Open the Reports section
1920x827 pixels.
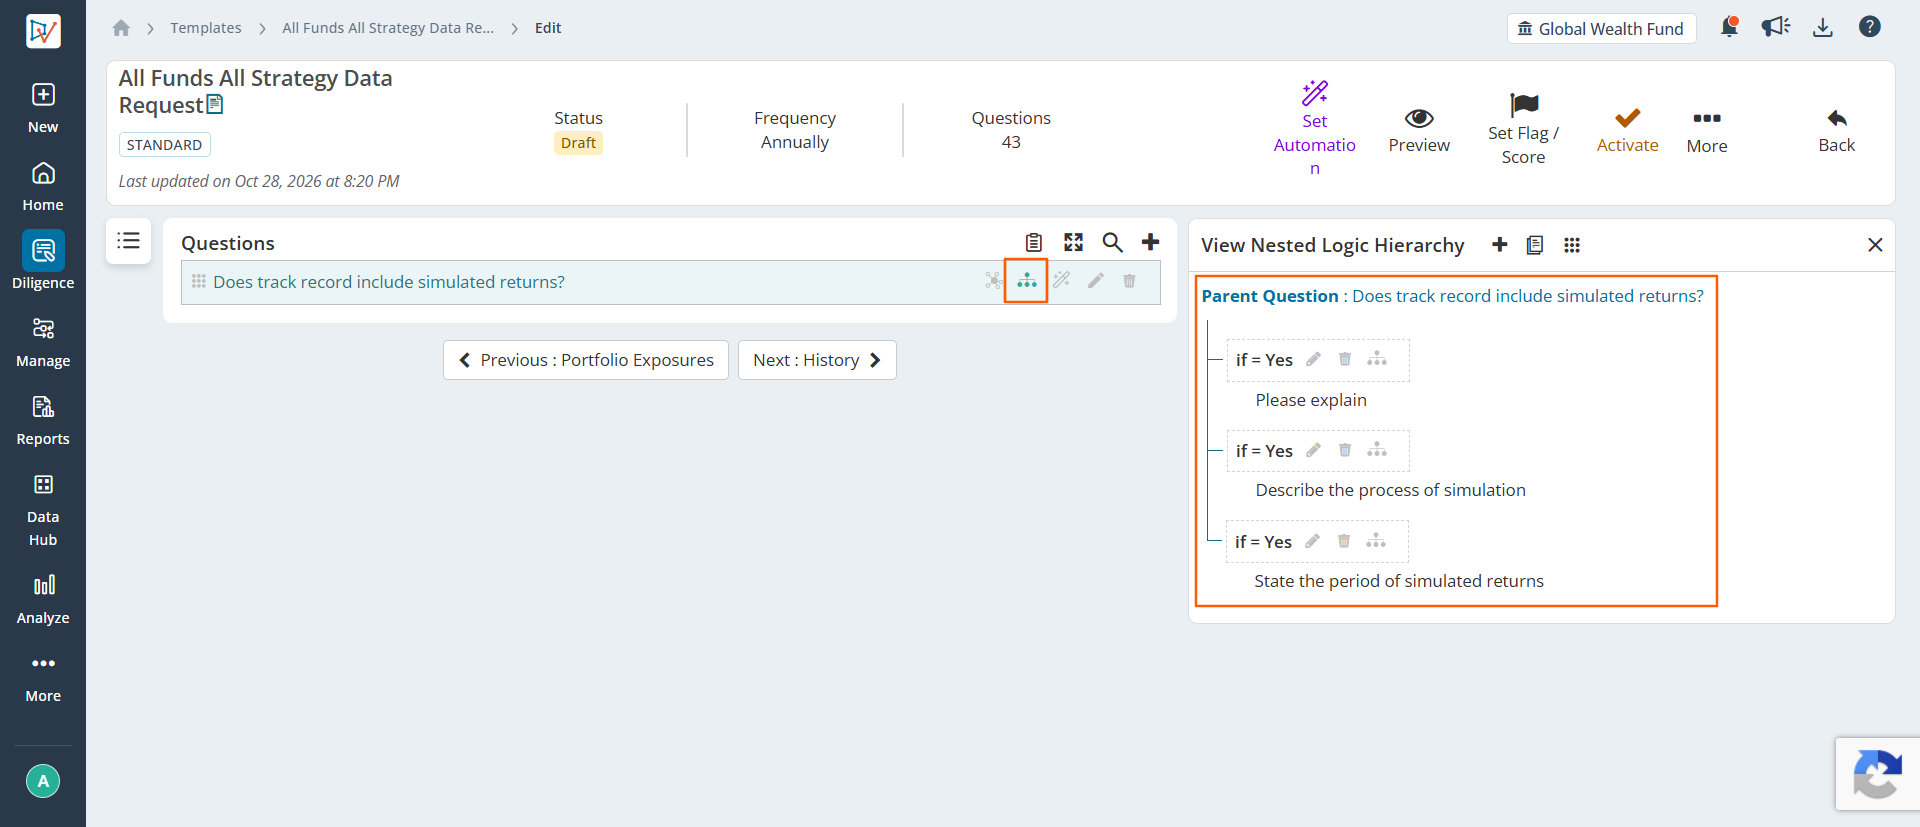click(43, 421)
